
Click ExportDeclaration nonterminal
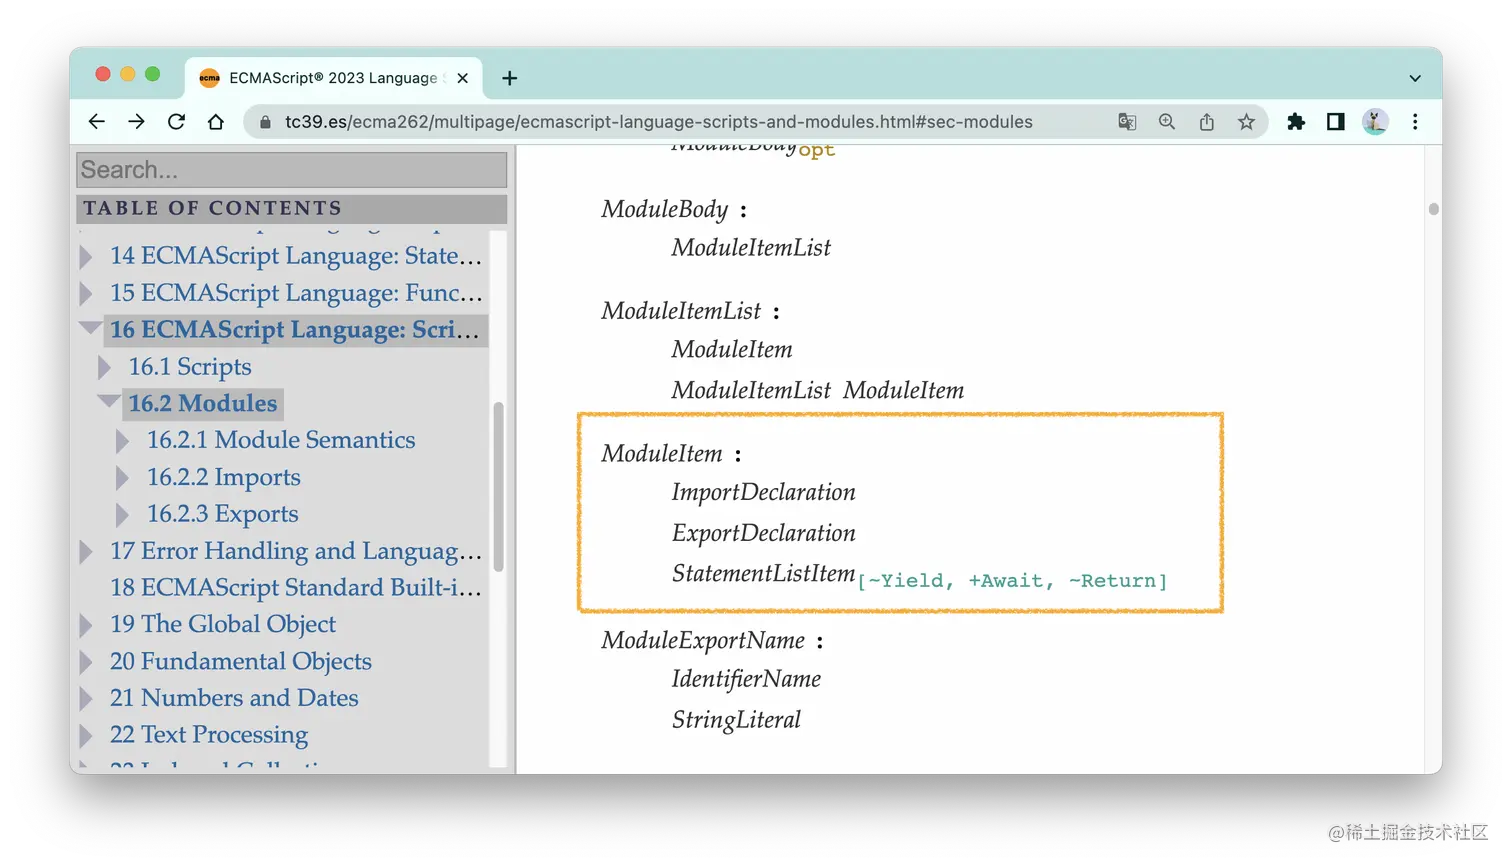[x=764, y=534]
